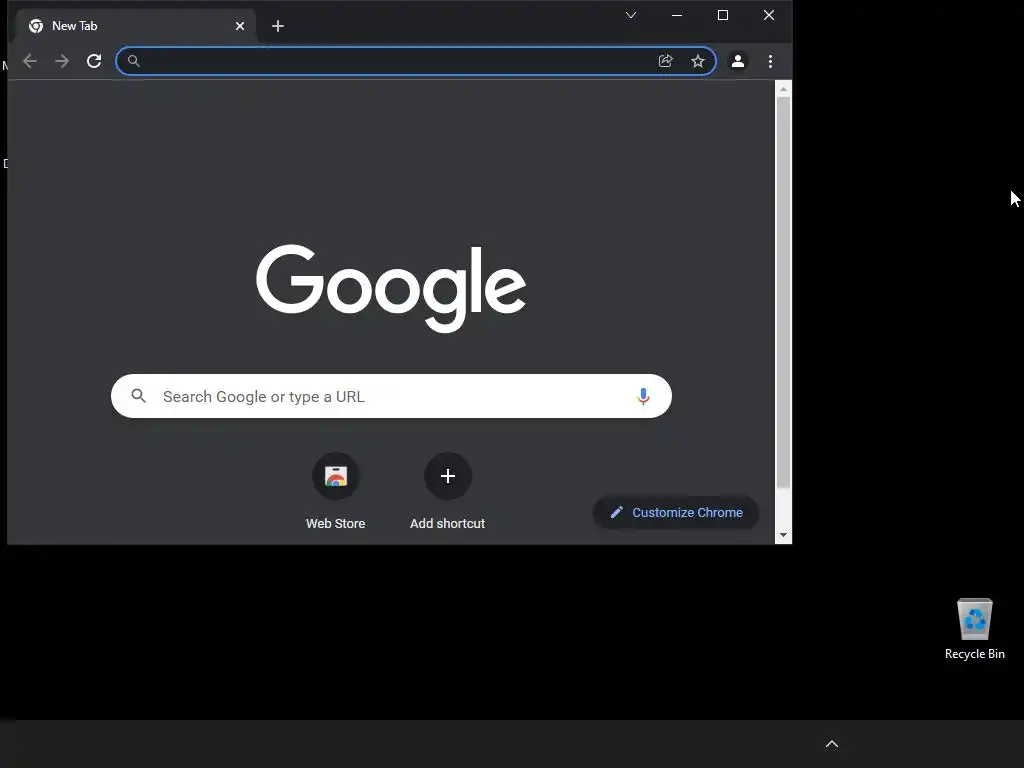The image size is (1024, 768).
Task: Open Chrome's three-dot menu
Action: click(x=771, y=61)
